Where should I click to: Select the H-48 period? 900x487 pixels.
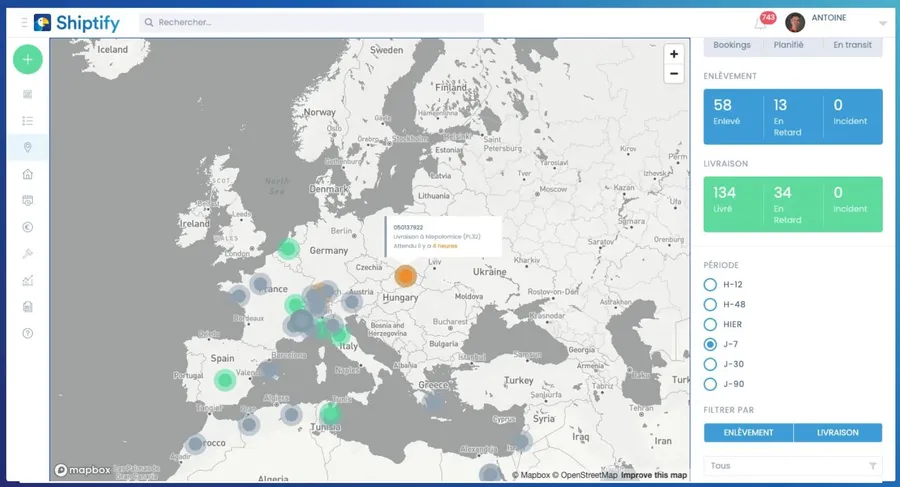[710, 304]
